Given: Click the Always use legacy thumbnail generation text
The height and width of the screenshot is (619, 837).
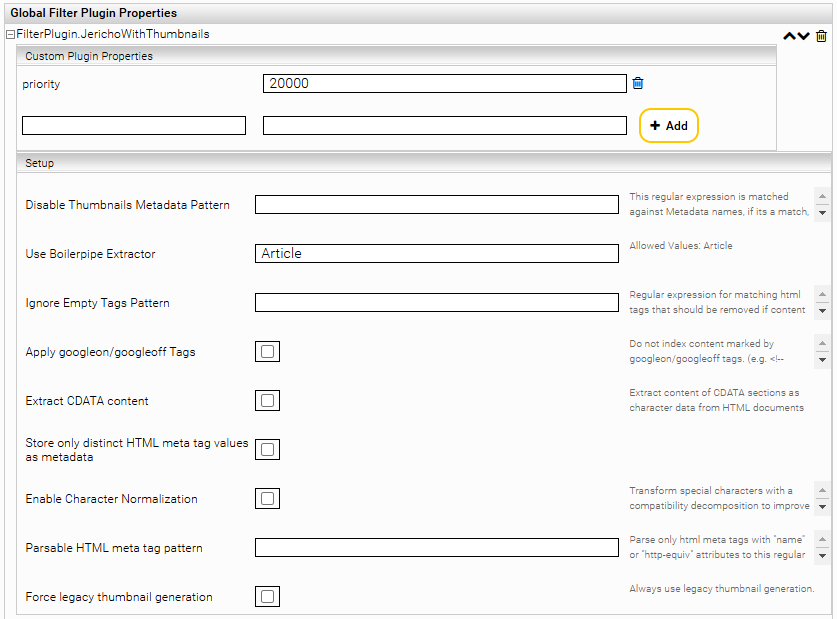Looking at the screenshot, I should 722,589.
